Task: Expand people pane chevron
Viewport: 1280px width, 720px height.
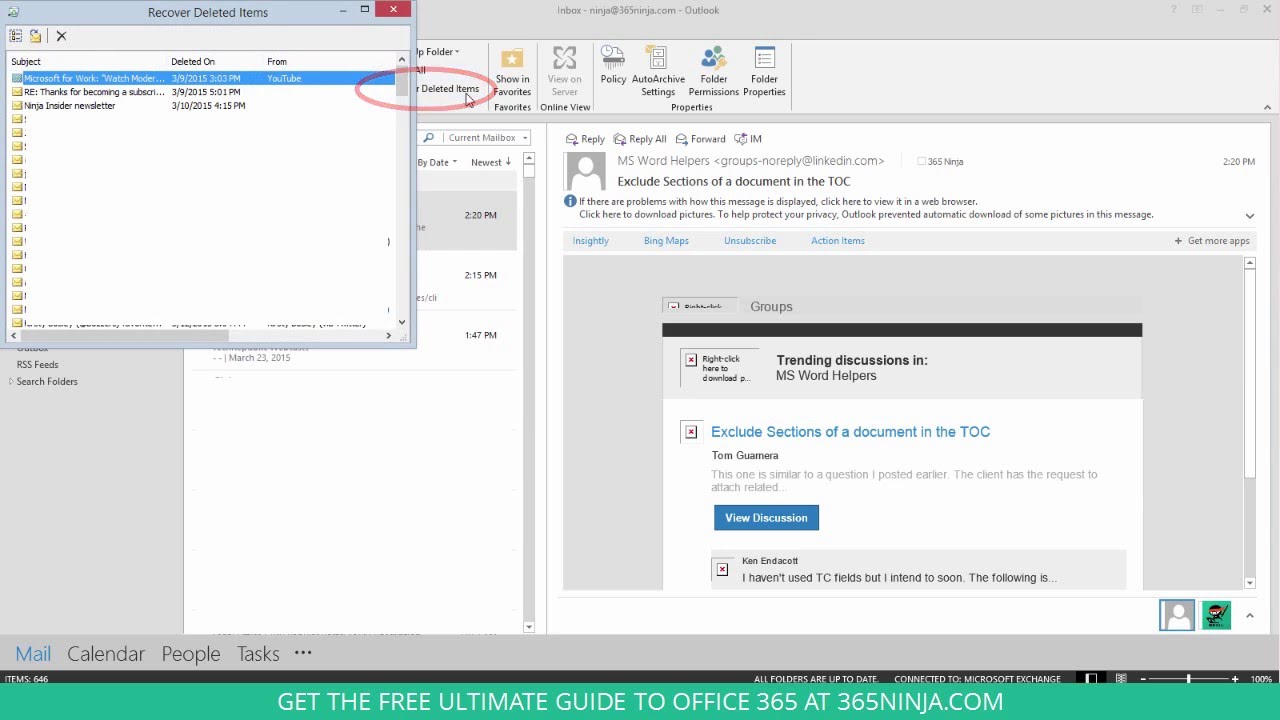Action: [x=1249, y=616]
